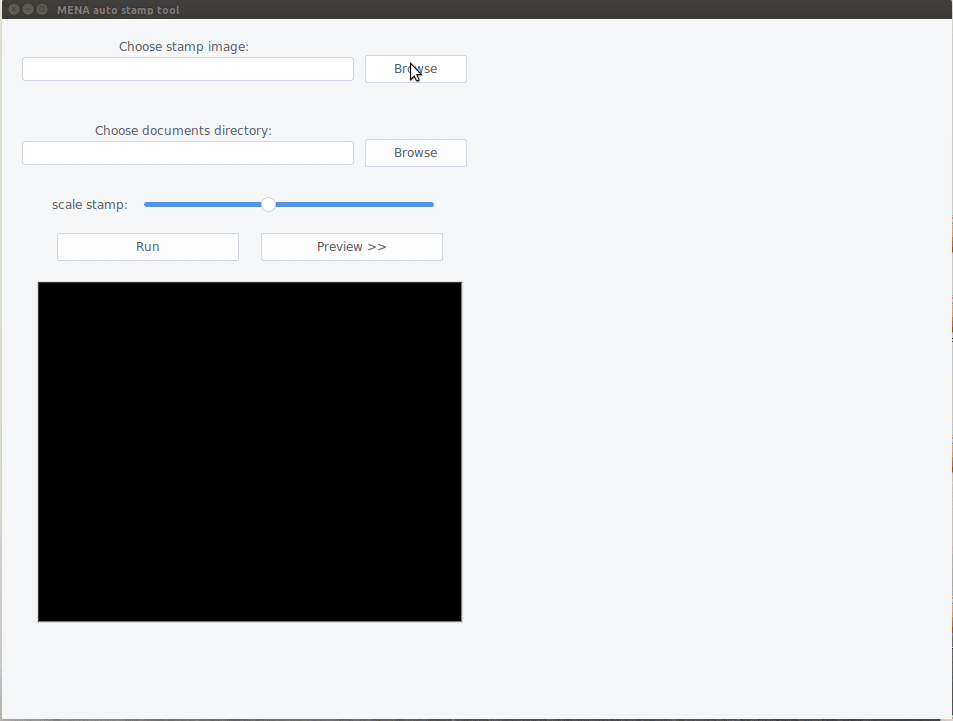The width and height of the screenshot is (953, 721).
Task: Click the 'MENA auto stamp tool' window title
Action: [x=118, y=10]
